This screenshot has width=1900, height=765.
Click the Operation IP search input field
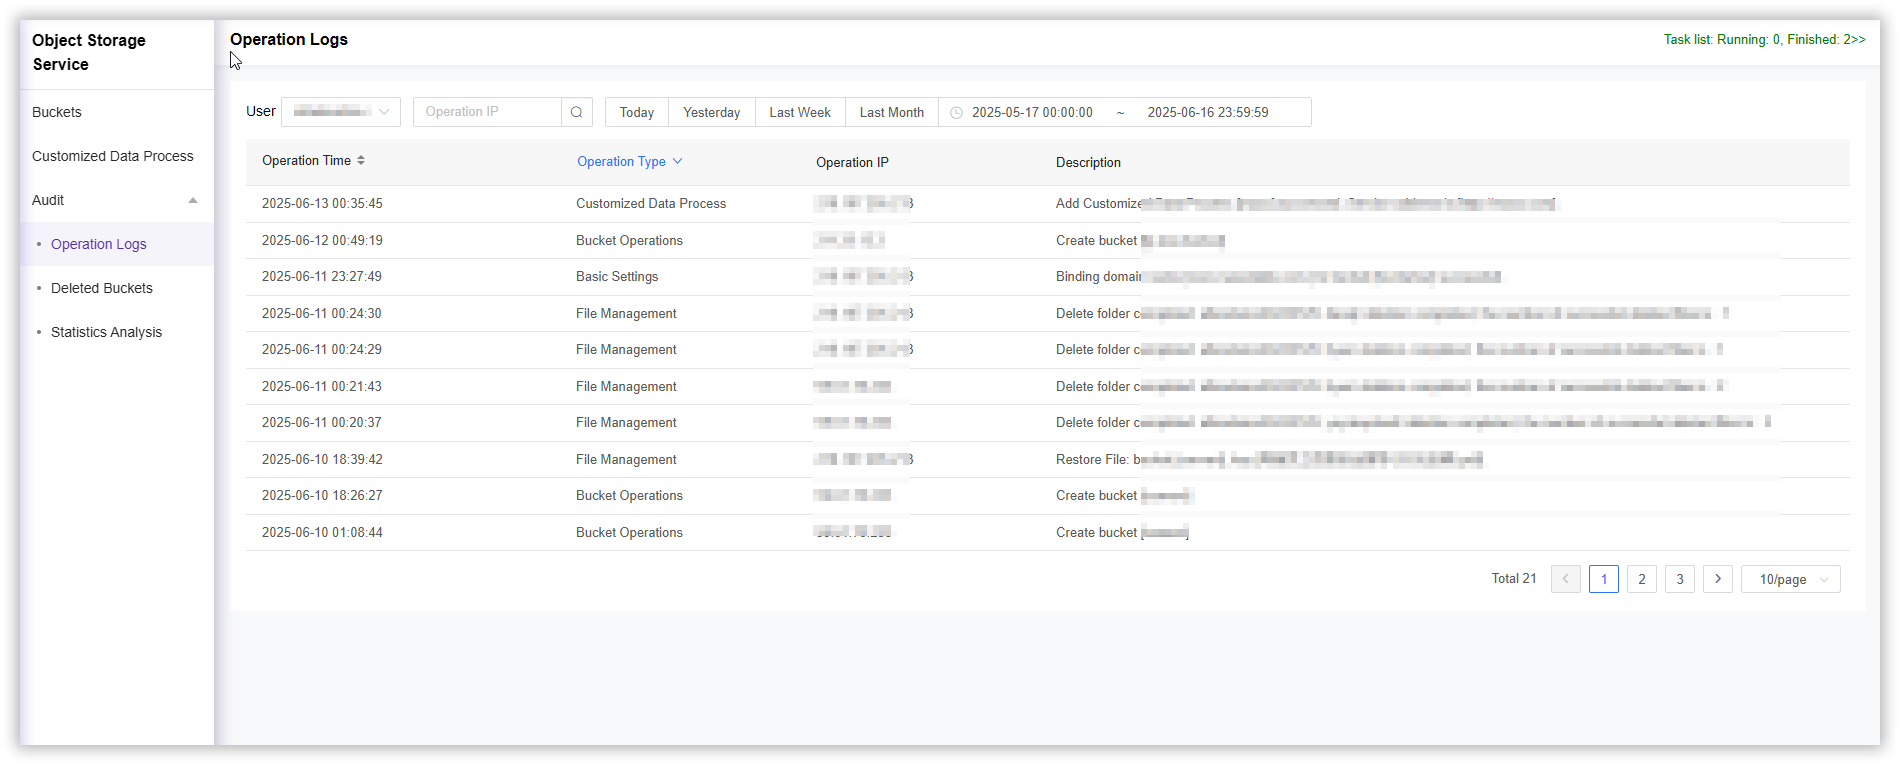487,112
